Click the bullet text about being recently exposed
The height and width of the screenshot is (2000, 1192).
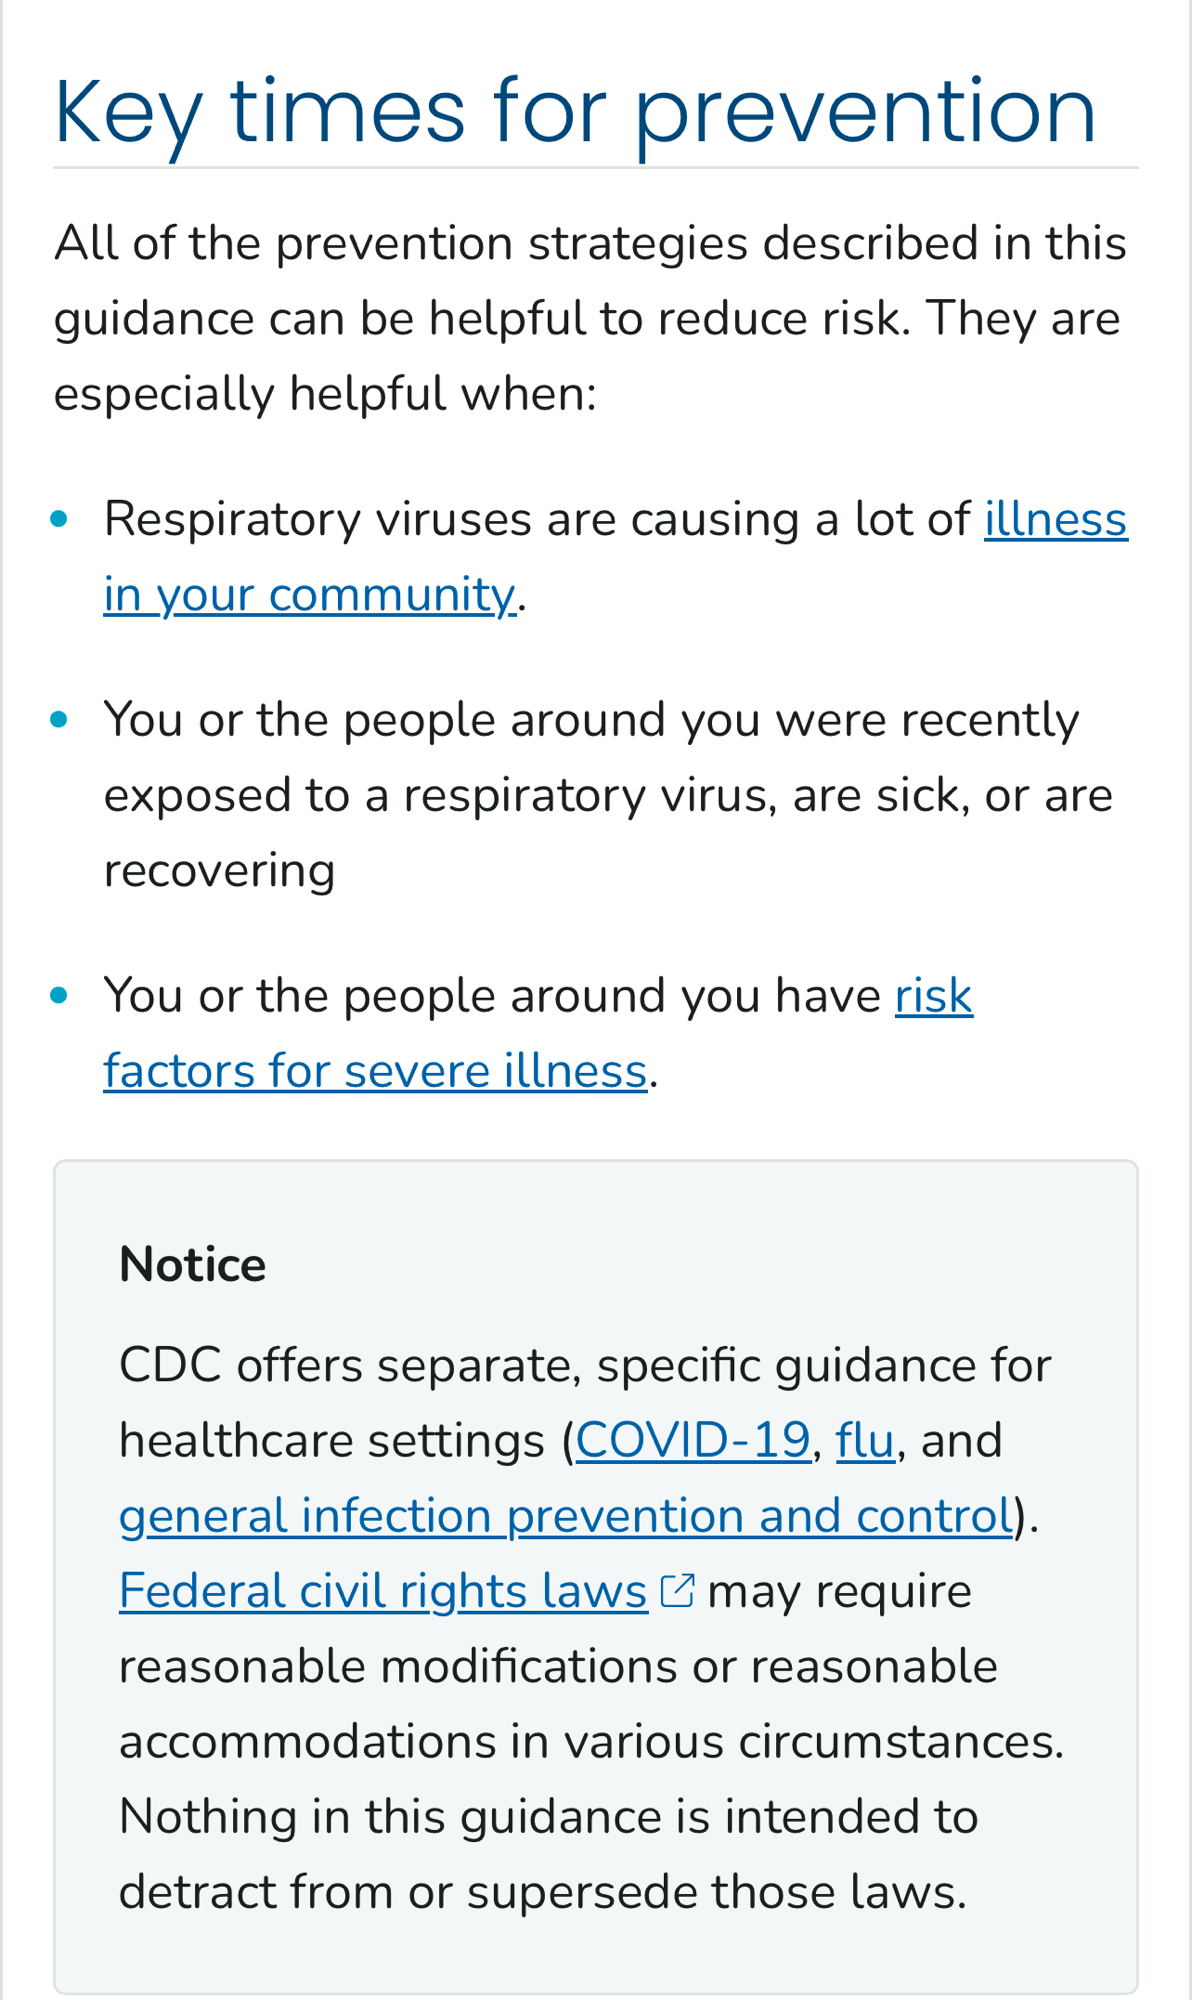607,795
